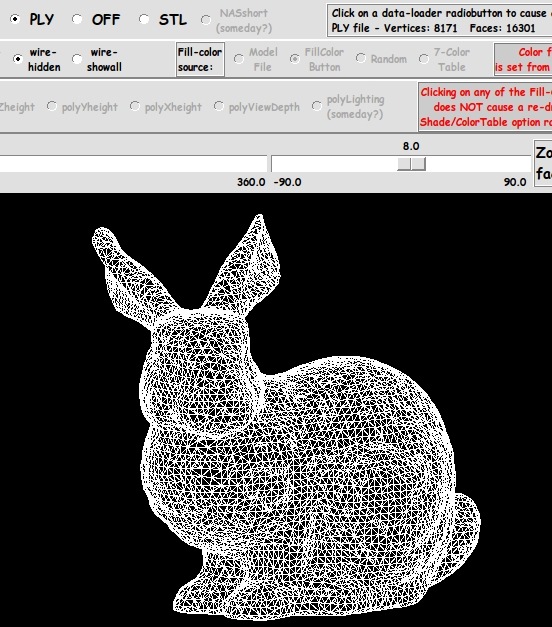Image resolution: width=552 pixels, height=627 pixels.
Task: Click the Zoom factor label box
Action: 543,163
